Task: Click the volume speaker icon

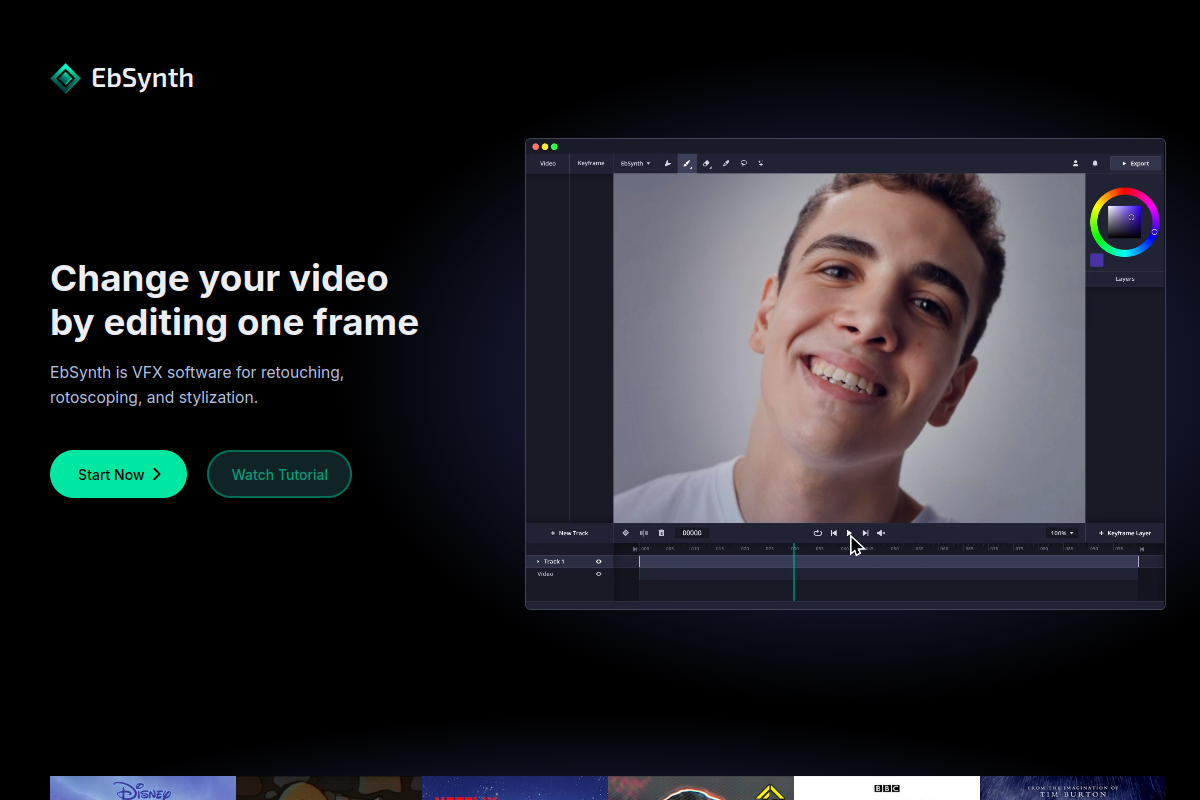Action: (x=881, y=533)
